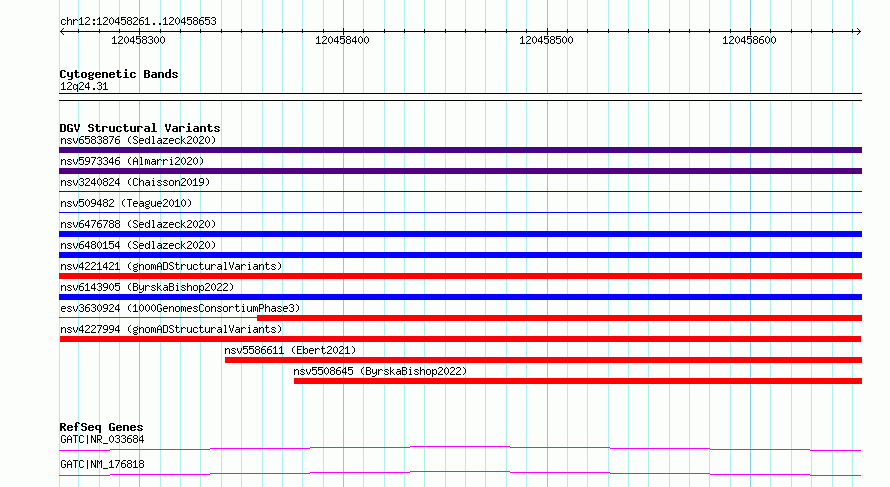Open nsv4221421 (gnomADStructuralVariants) label

(x=171, y=266)
